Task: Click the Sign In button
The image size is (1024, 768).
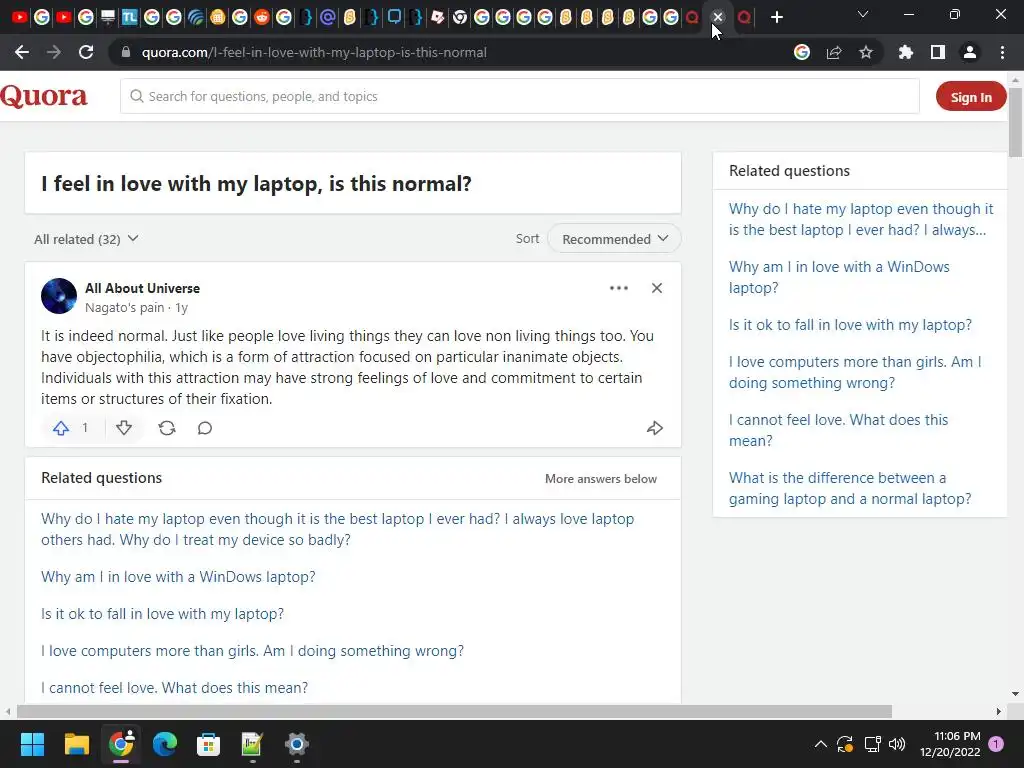Action: [x=971, y=97]
